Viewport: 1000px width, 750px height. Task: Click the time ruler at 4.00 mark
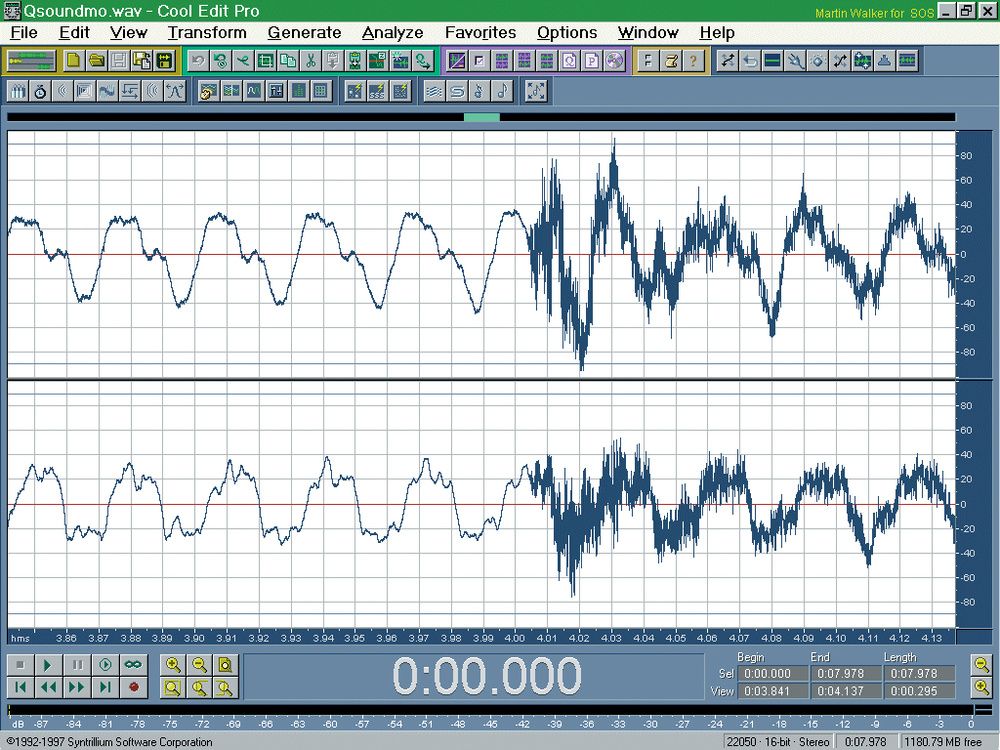coord(515,638)
